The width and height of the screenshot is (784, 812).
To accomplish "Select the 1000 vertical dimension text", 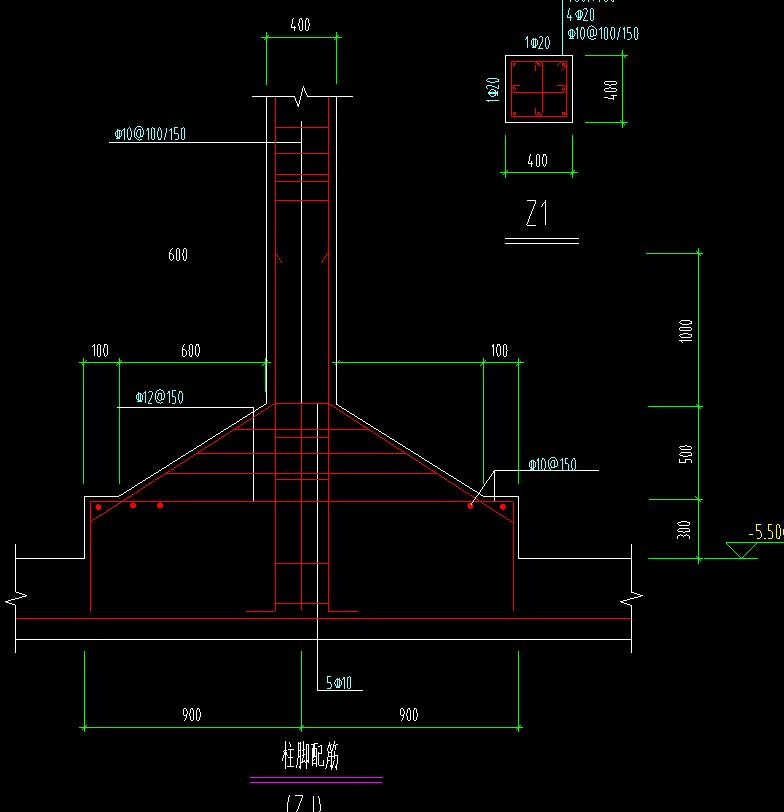I will tap(685, 331).
